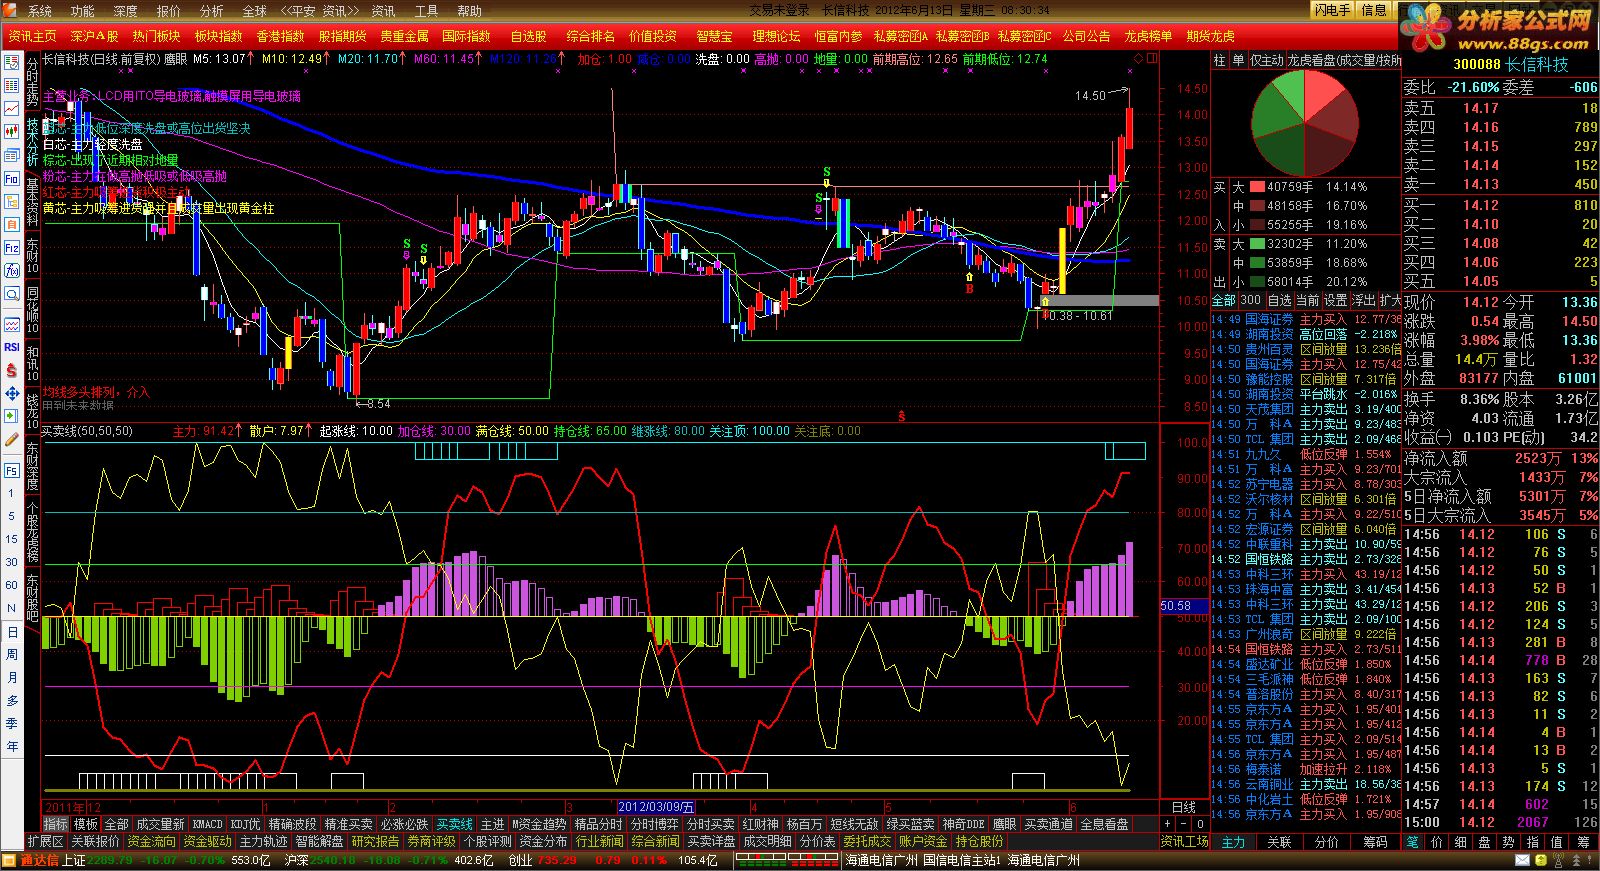The height and width of the screenshot is (871, 1600).
Task: Select the 60 minute period
Action: pyautogui.click(x=12, y=585)
